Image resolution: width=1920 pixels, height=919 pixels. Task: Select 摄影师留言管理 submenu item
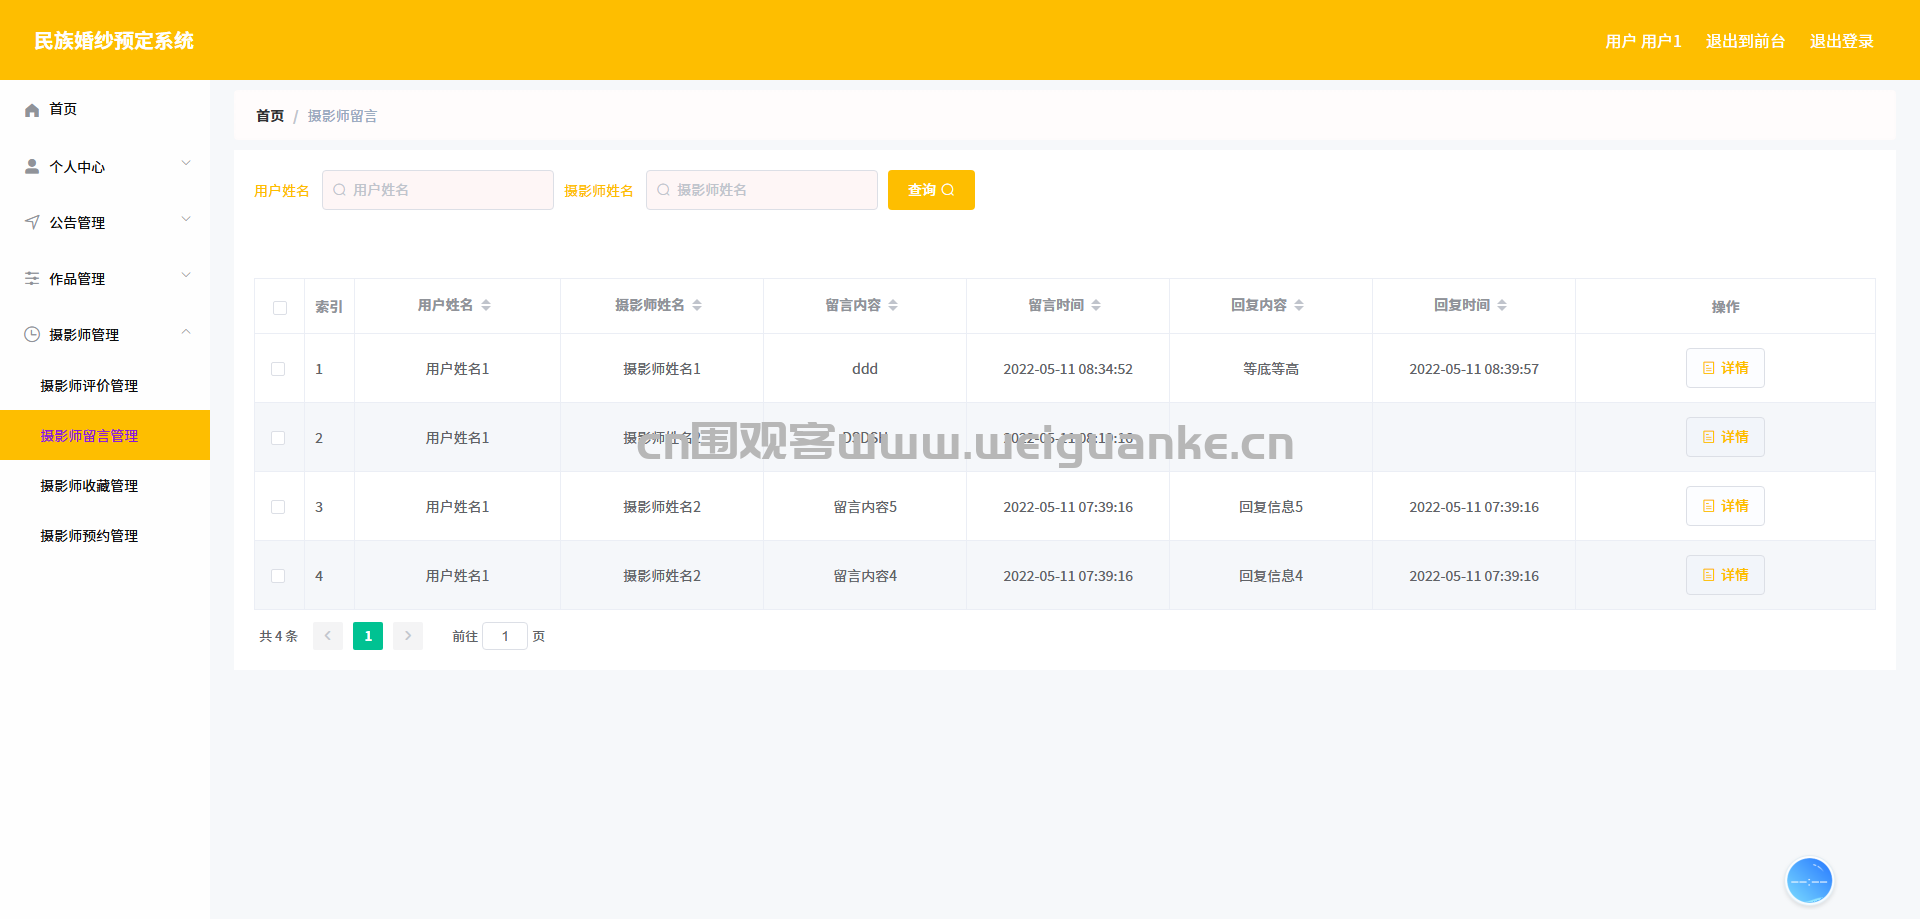coord(105,435)
